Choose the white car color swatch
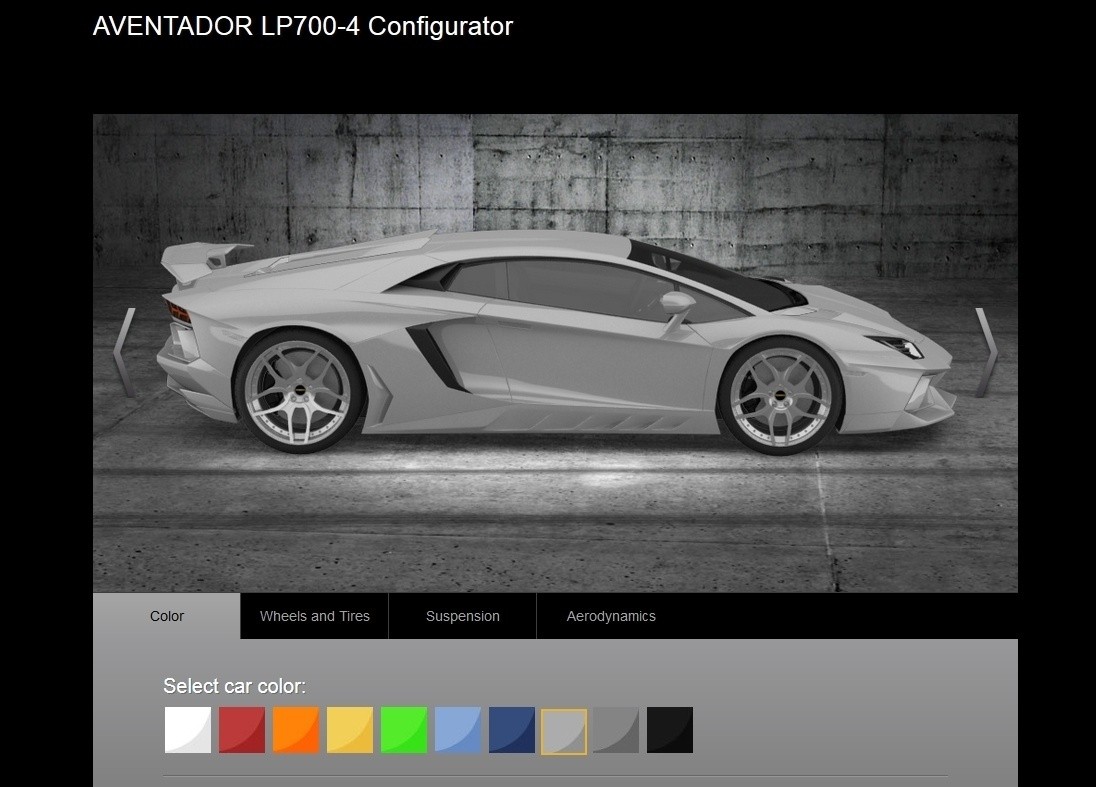The image size is (1096, 787). (x=188, y=730)
